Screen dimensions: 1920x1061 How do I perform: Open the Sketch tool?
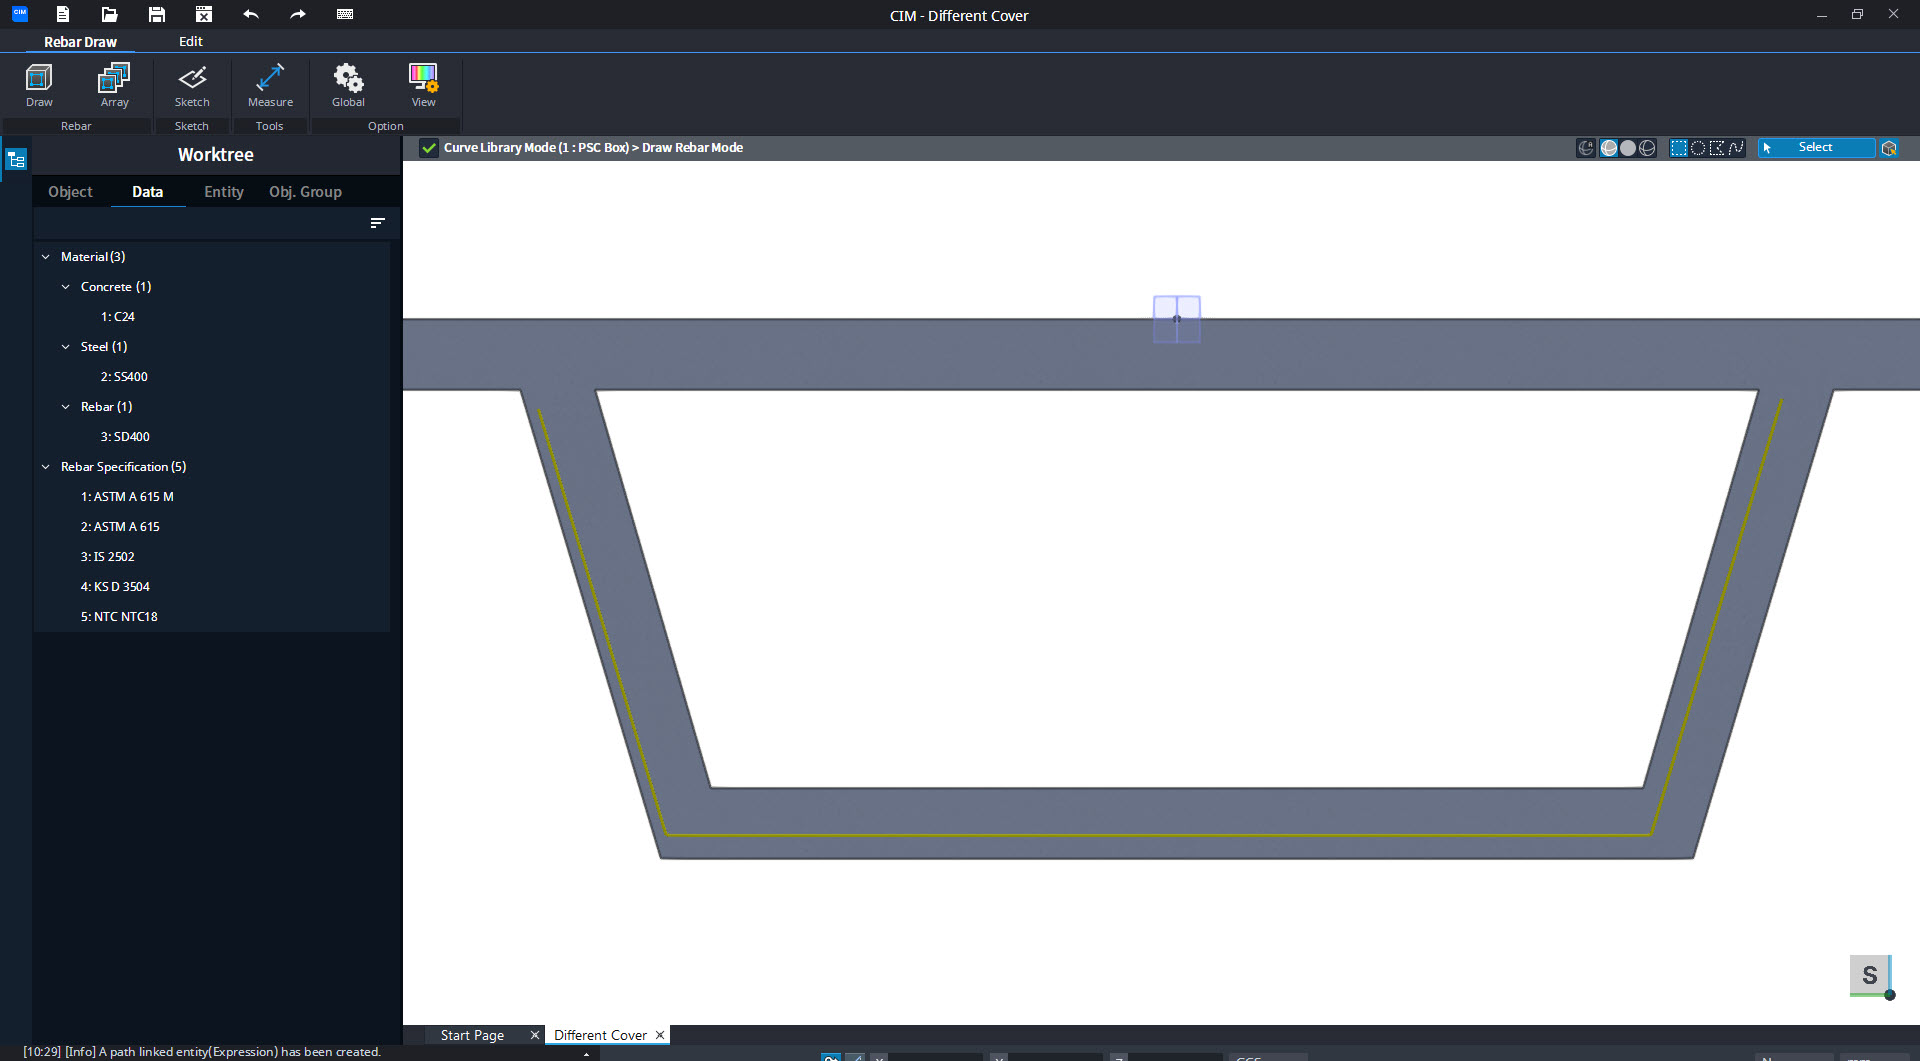(192, 85)
